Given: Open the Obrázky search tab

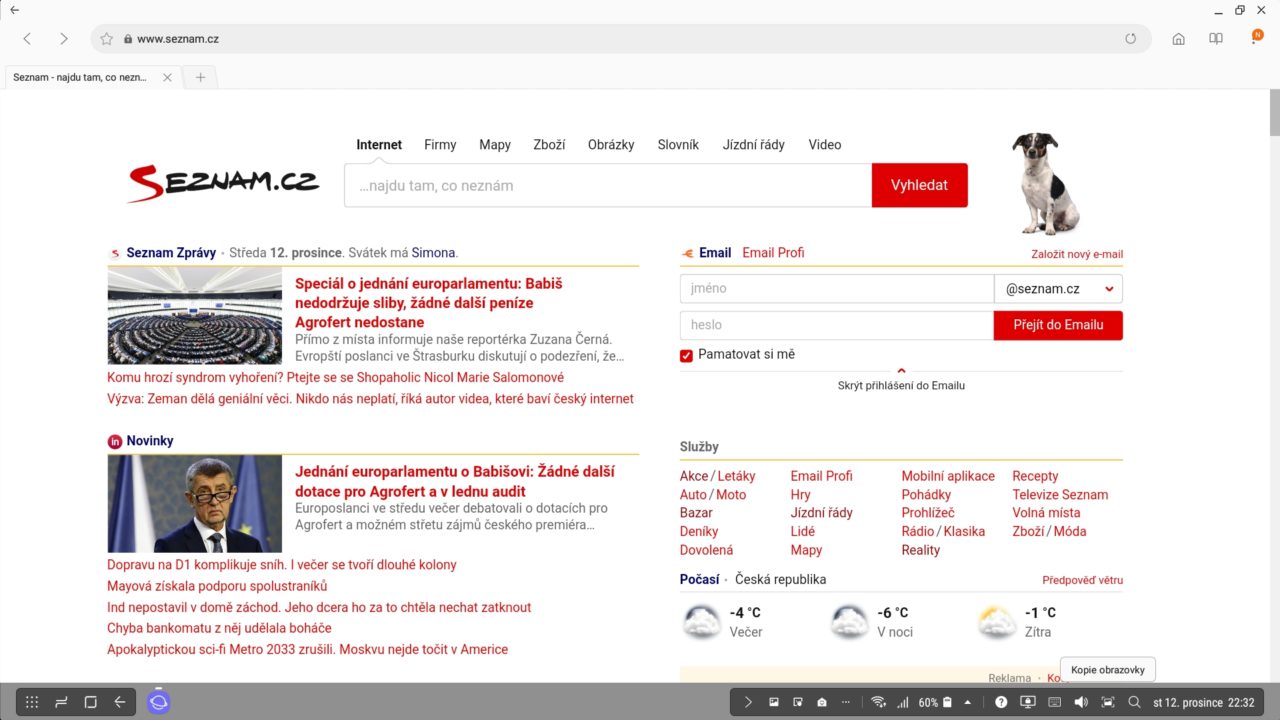Looking at the screenshot, I should coord(611,145).
